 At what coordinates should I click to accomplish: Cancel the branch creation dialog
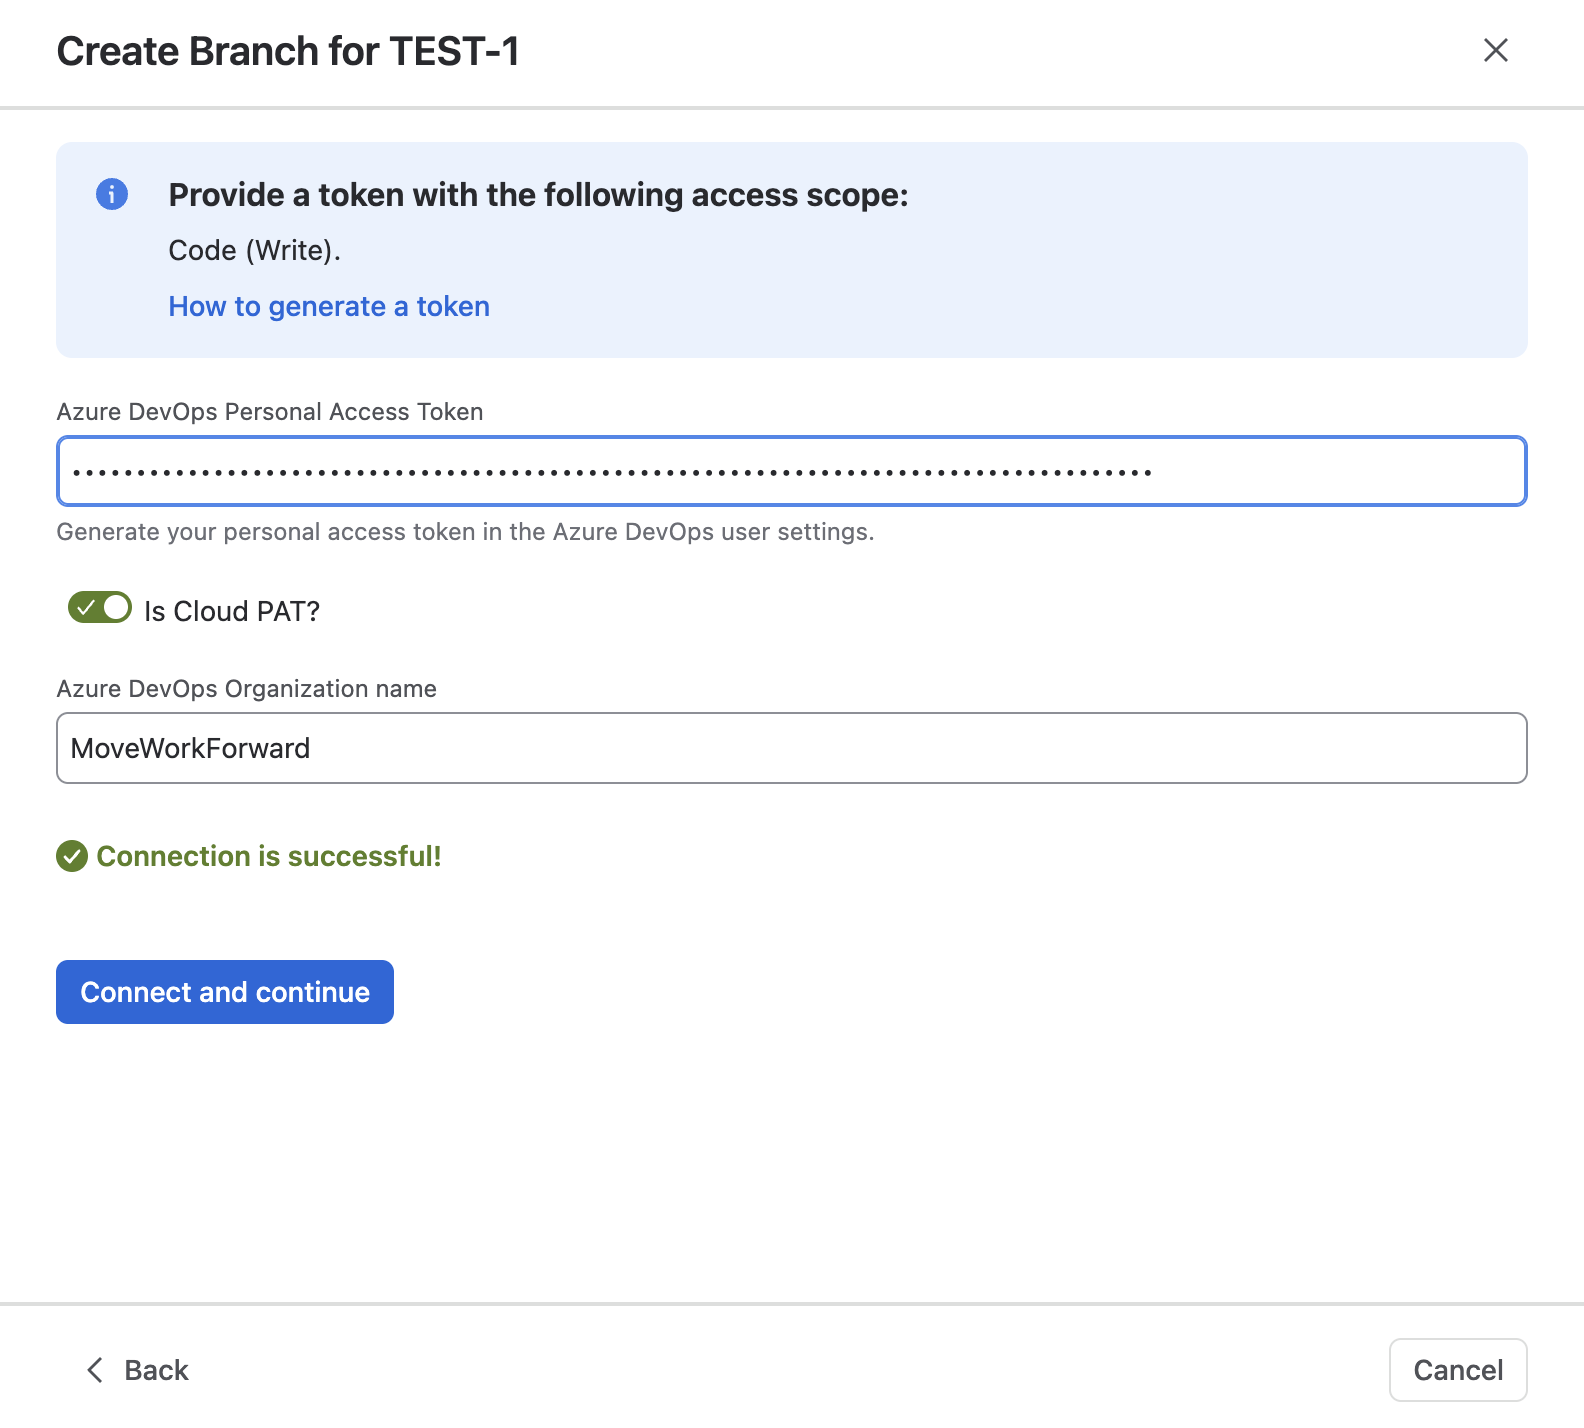(1458, 1370)
